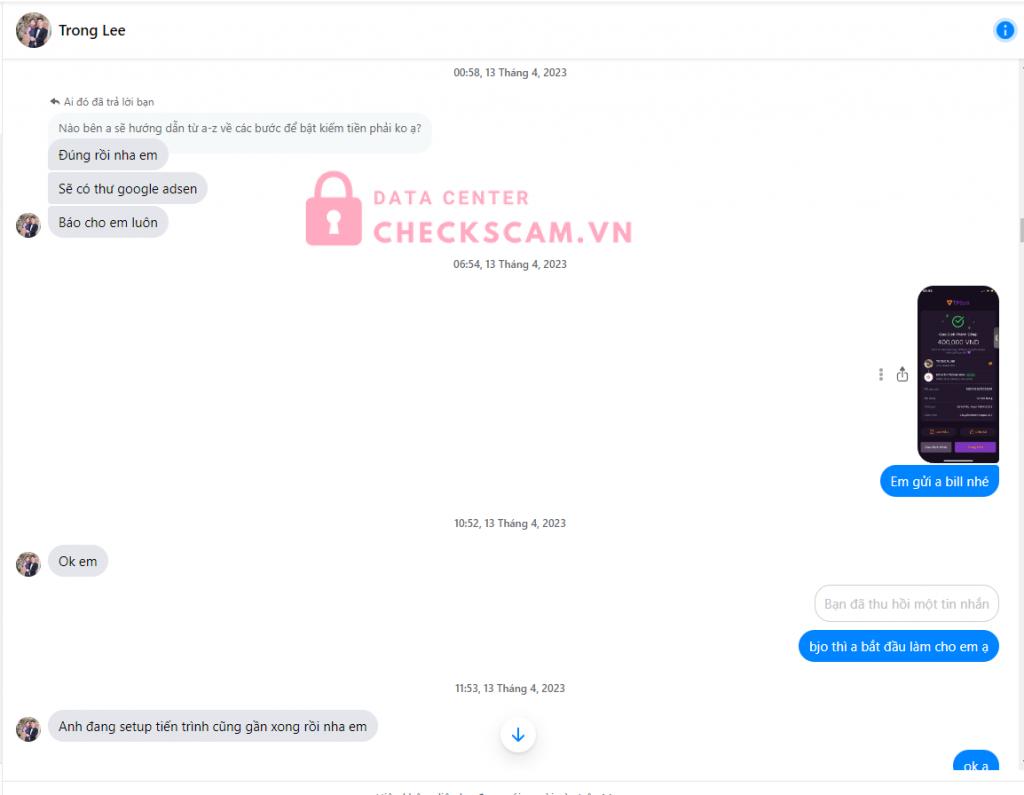This screenshot has width=1024, height=795.
Task: Open Trong Lee's name in header
Action: coord(91,30)
